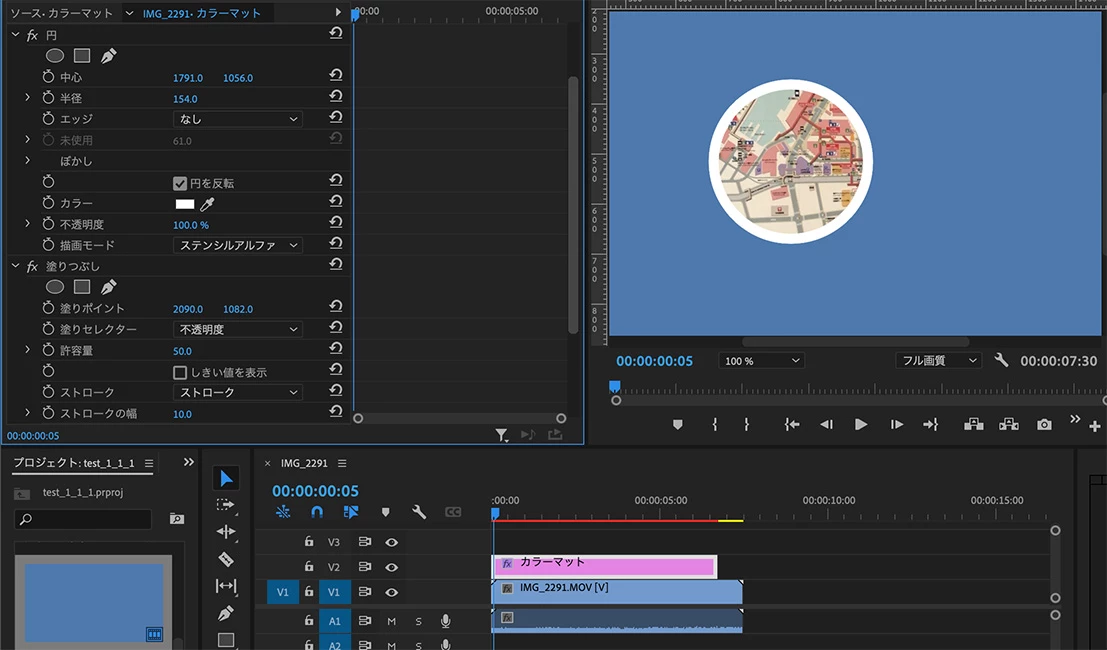Hide track V3 output eye
This screenshot has width=1107, height=650.
point(391,542)
